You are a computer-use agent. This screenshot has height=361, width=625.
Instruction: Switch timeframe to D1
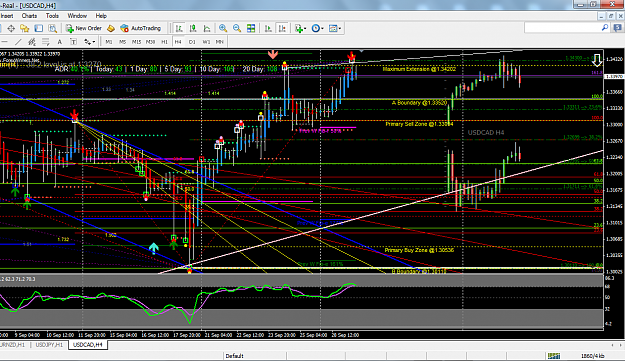point(192,41)
